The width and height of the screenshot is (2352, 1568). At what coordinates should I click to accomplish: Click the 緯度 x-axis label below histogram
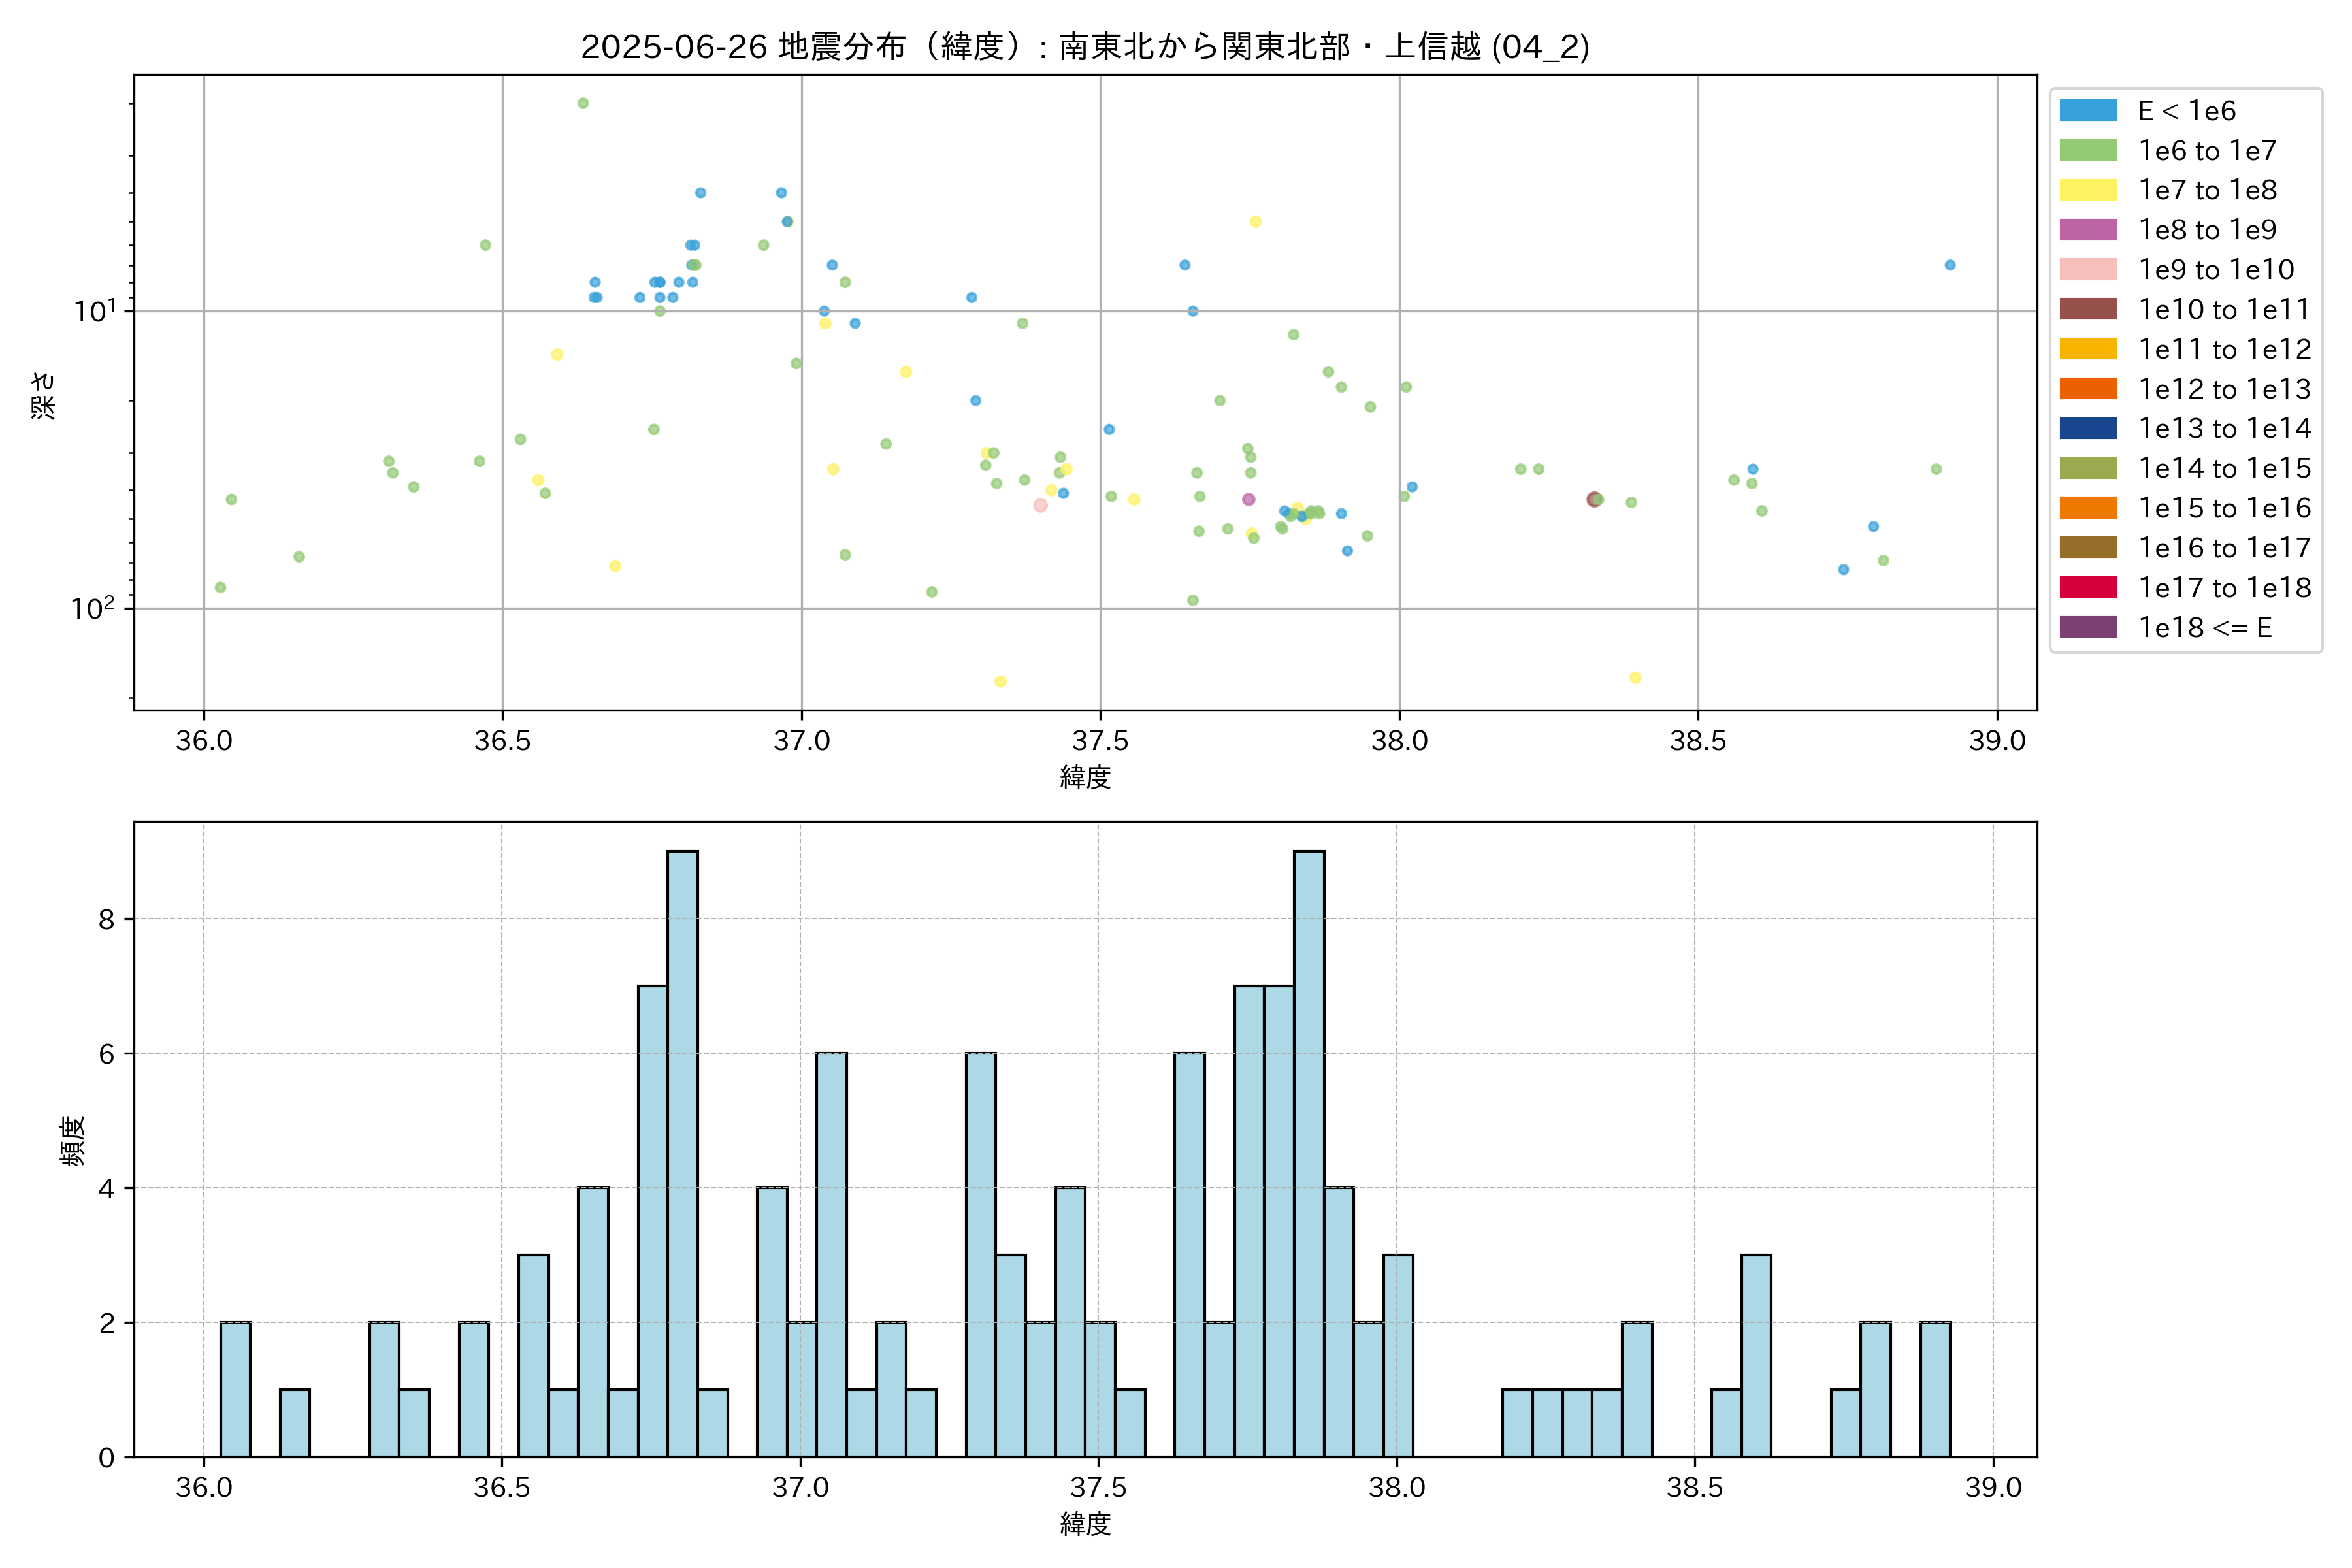[1085, 1523]
